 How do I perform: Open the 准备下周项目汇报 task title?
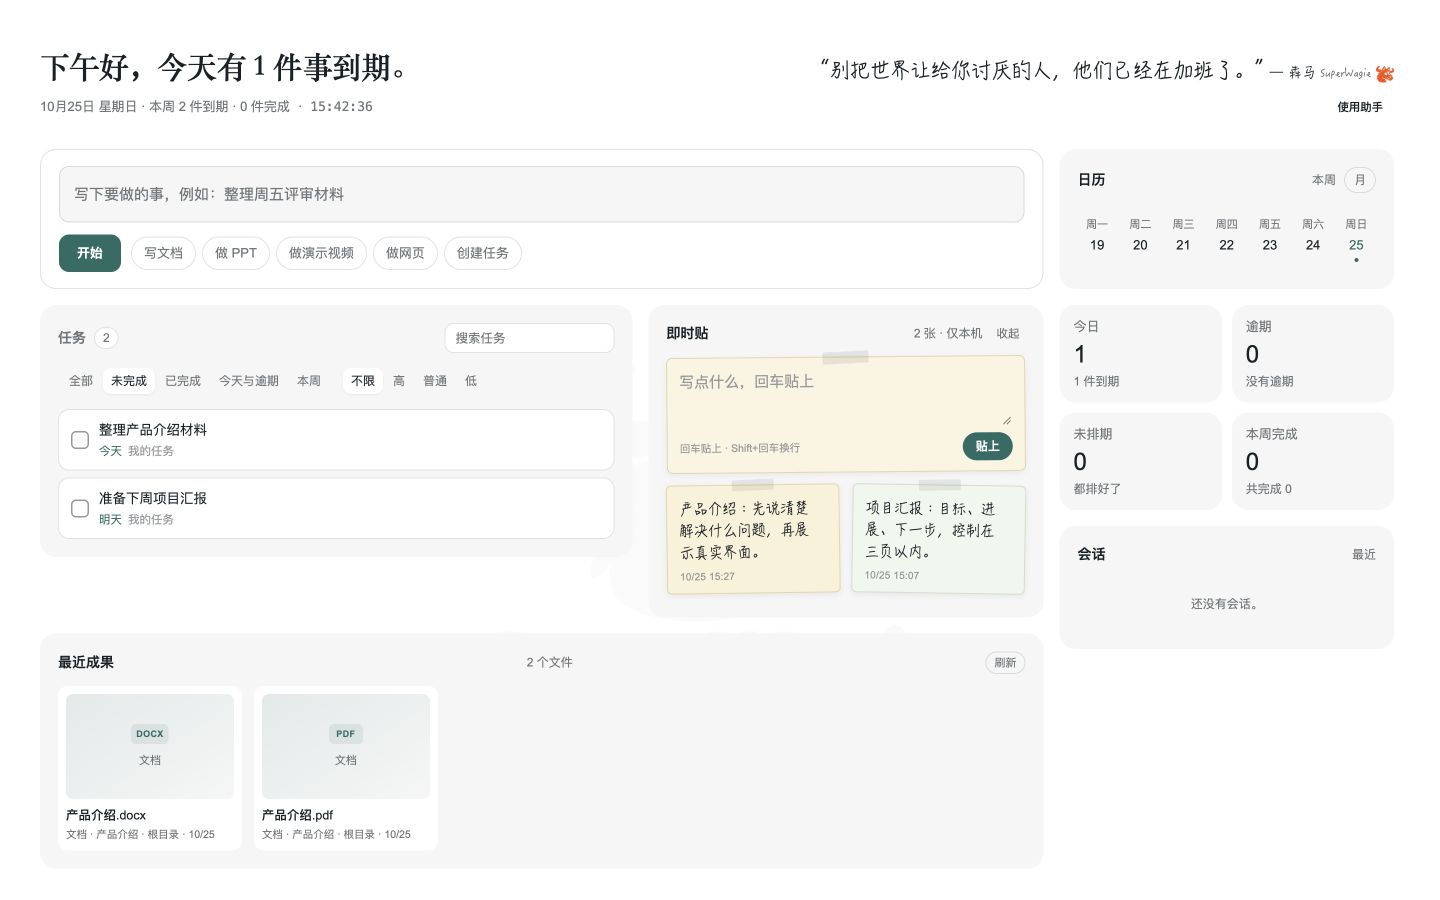(x=153, y=498)
